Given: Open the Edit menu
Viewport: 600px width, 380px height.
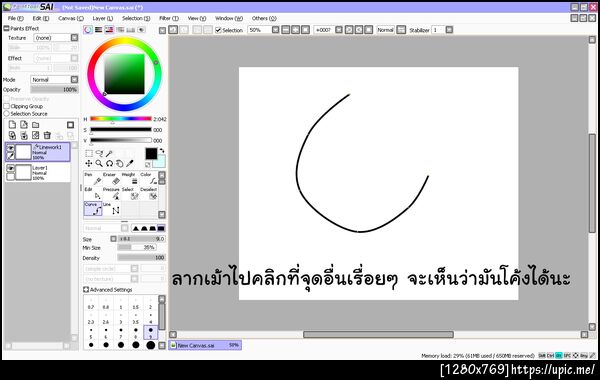Looking at the screenshot, I should pos(41,18).
